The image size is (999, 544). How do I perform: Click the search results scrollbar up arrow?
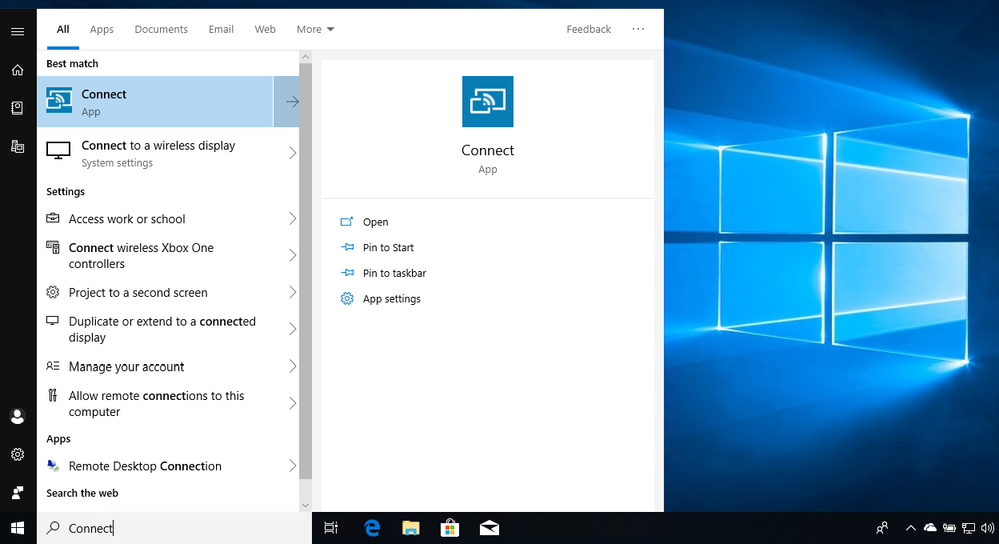pos(305,57)
